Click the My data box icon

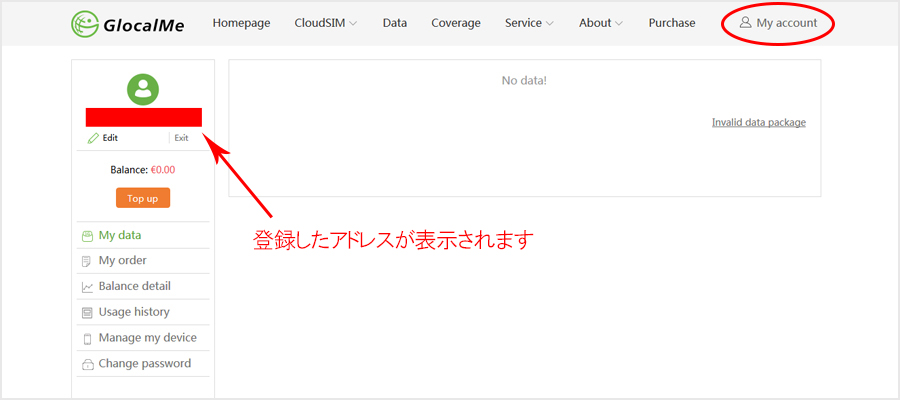tap(87, 236)
